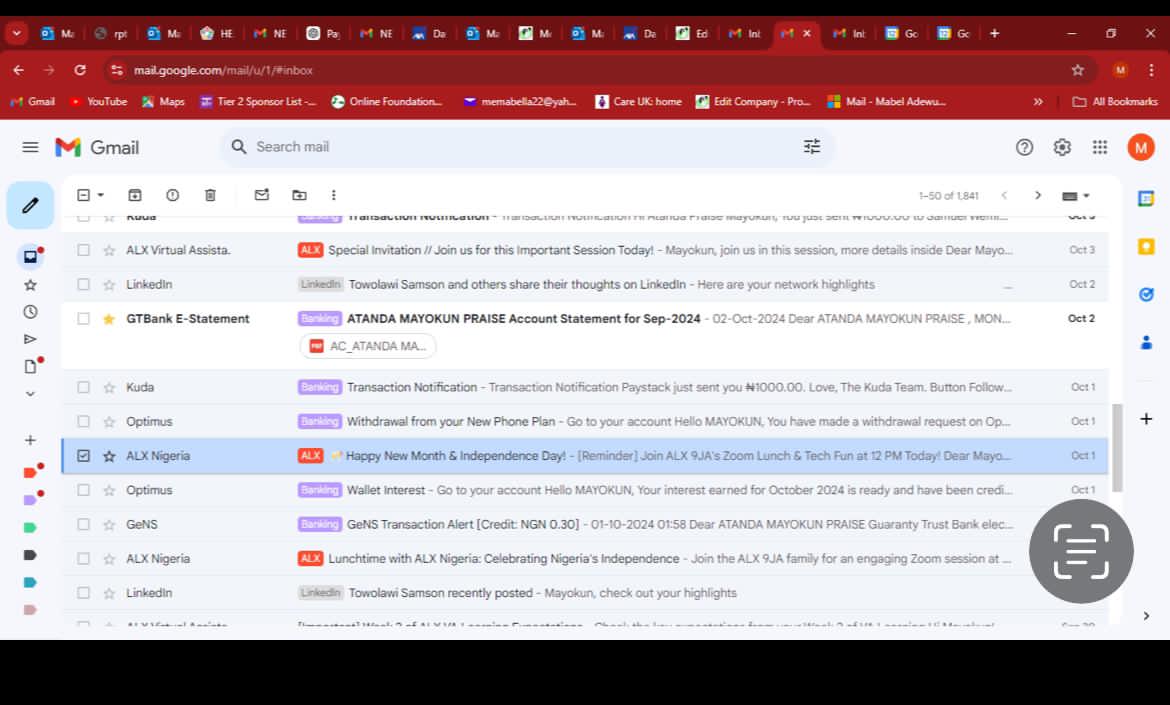Open Google Calendar in the side panel
This screenshot has height=705, width=1170.
(x=1146, y=198)
